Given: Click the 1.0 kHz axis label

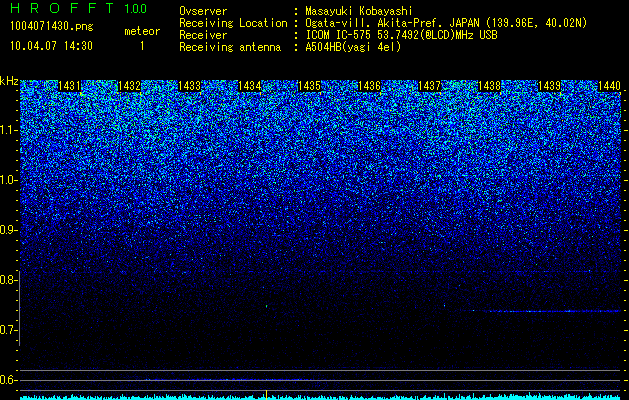Looking at the screenshot, I should [x=8, y=180].
